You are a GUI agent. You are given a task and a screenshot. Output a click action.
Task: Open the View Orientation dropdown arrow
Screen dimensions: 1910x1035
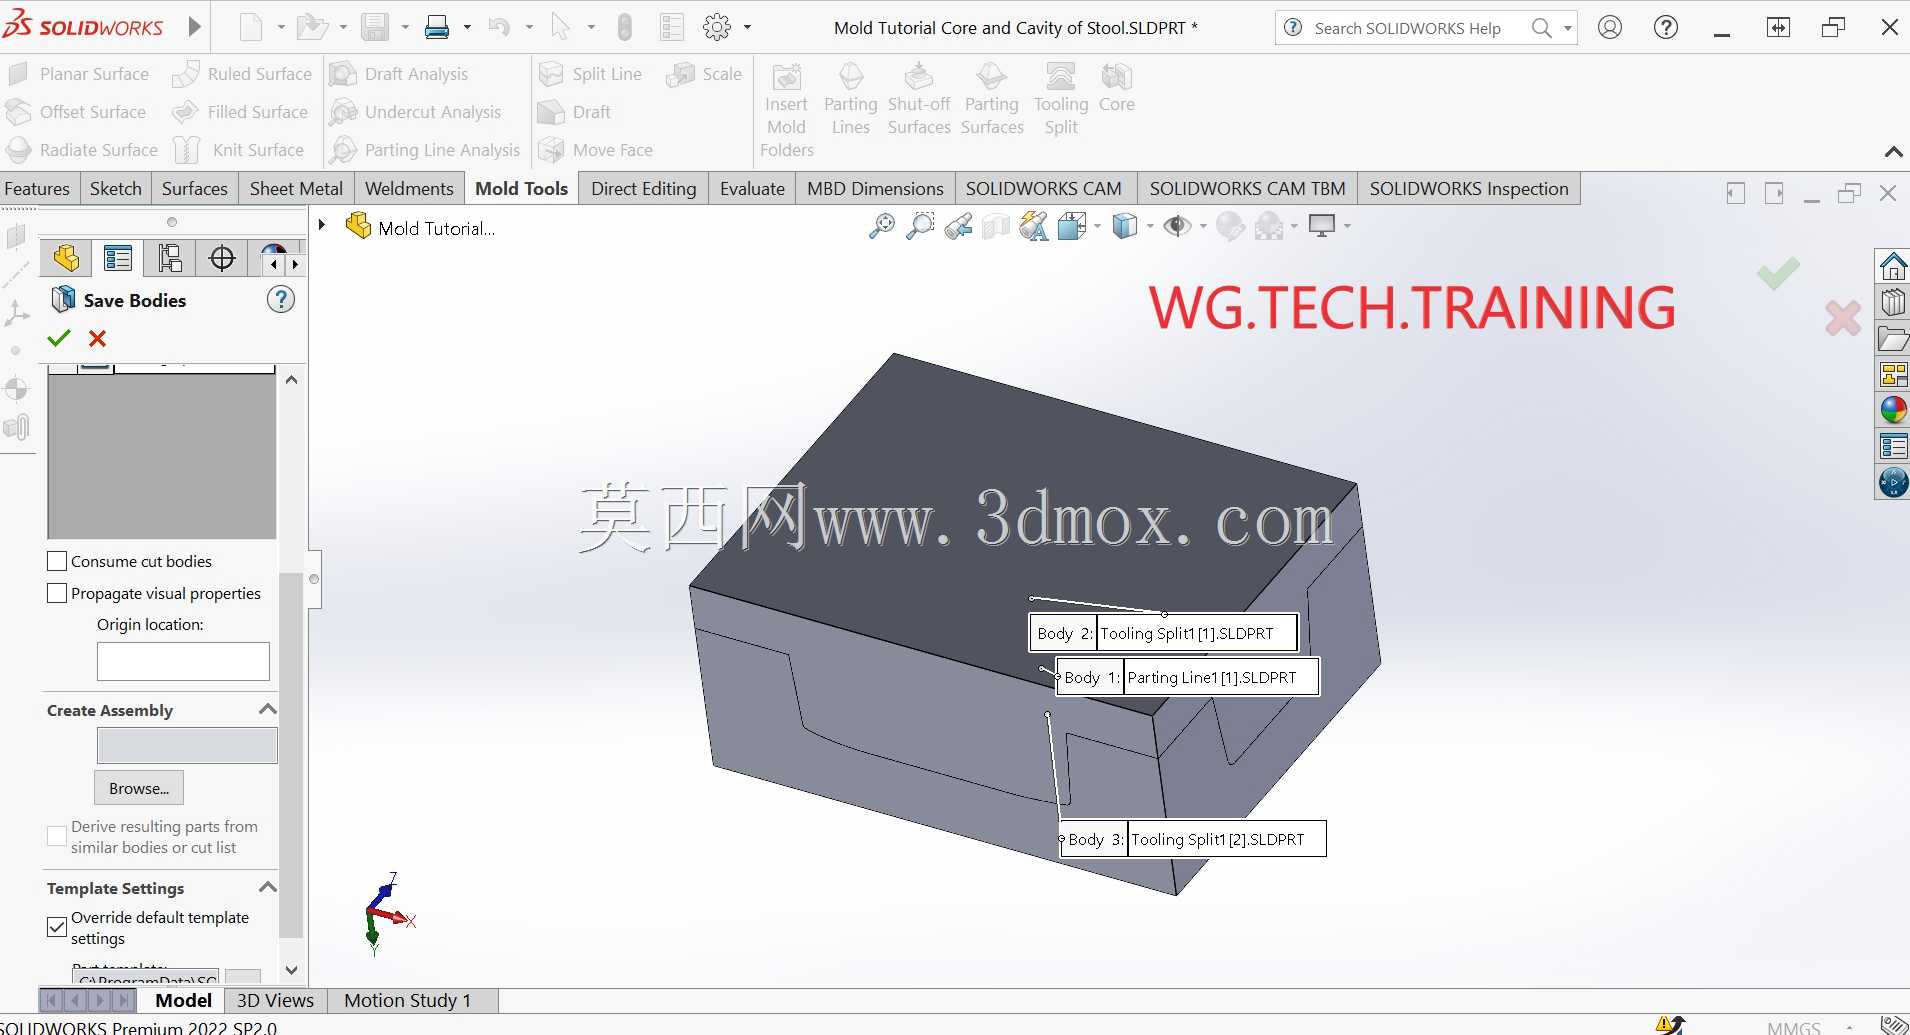pyautogui.click(x=1098, y=226)
